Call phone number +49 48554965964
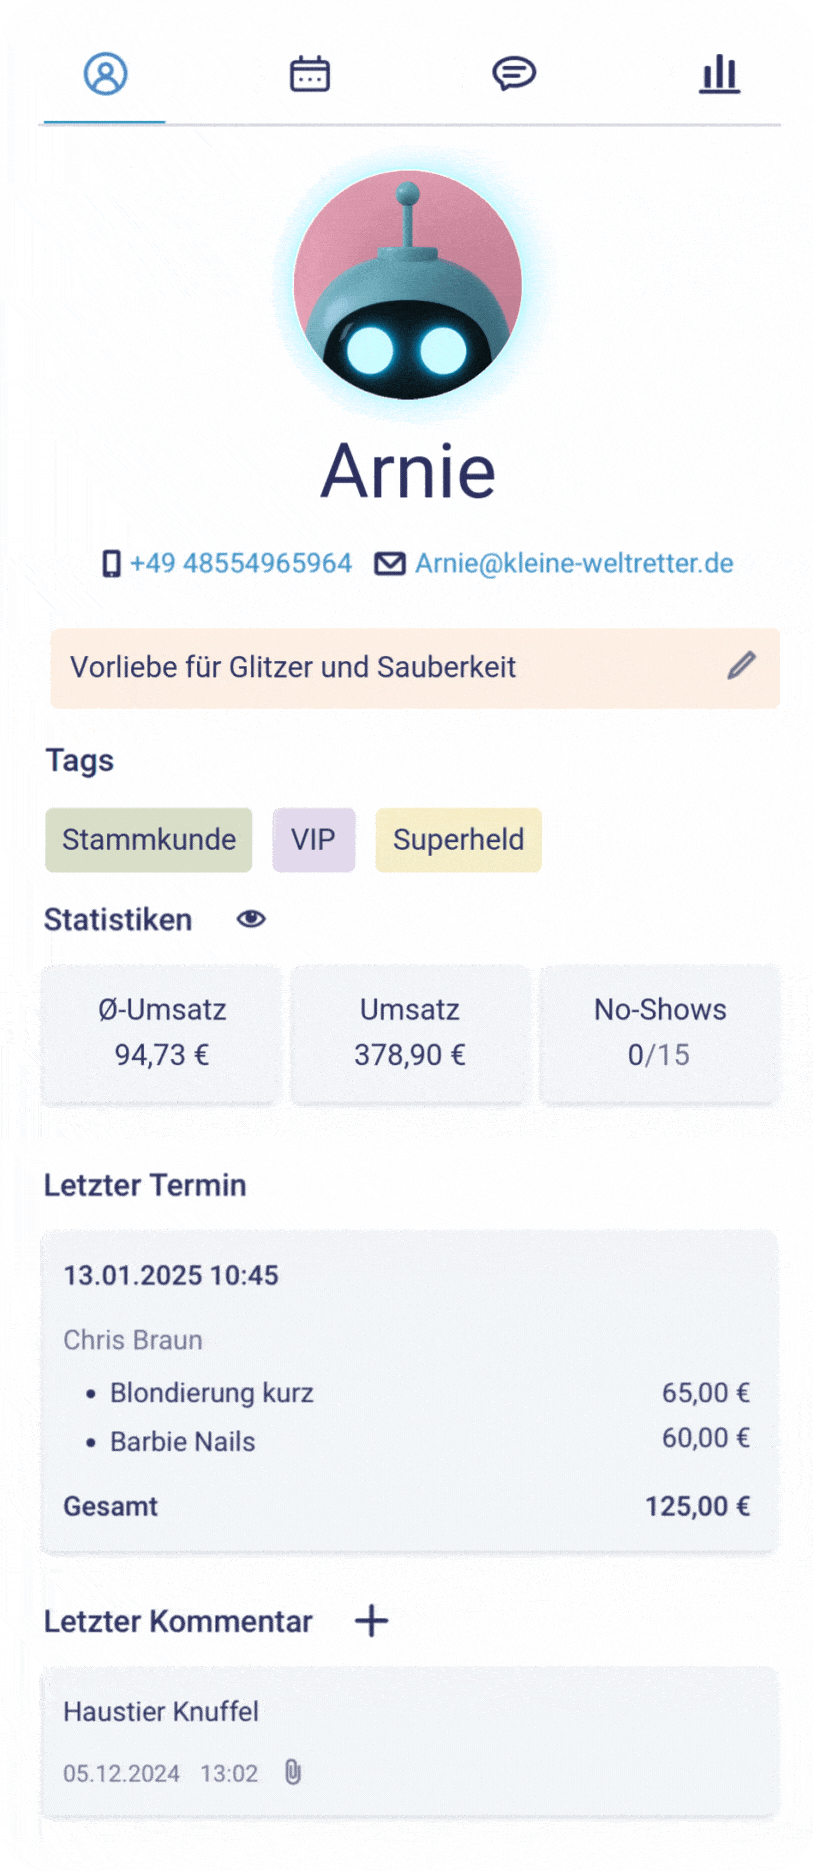 point(241,563)
